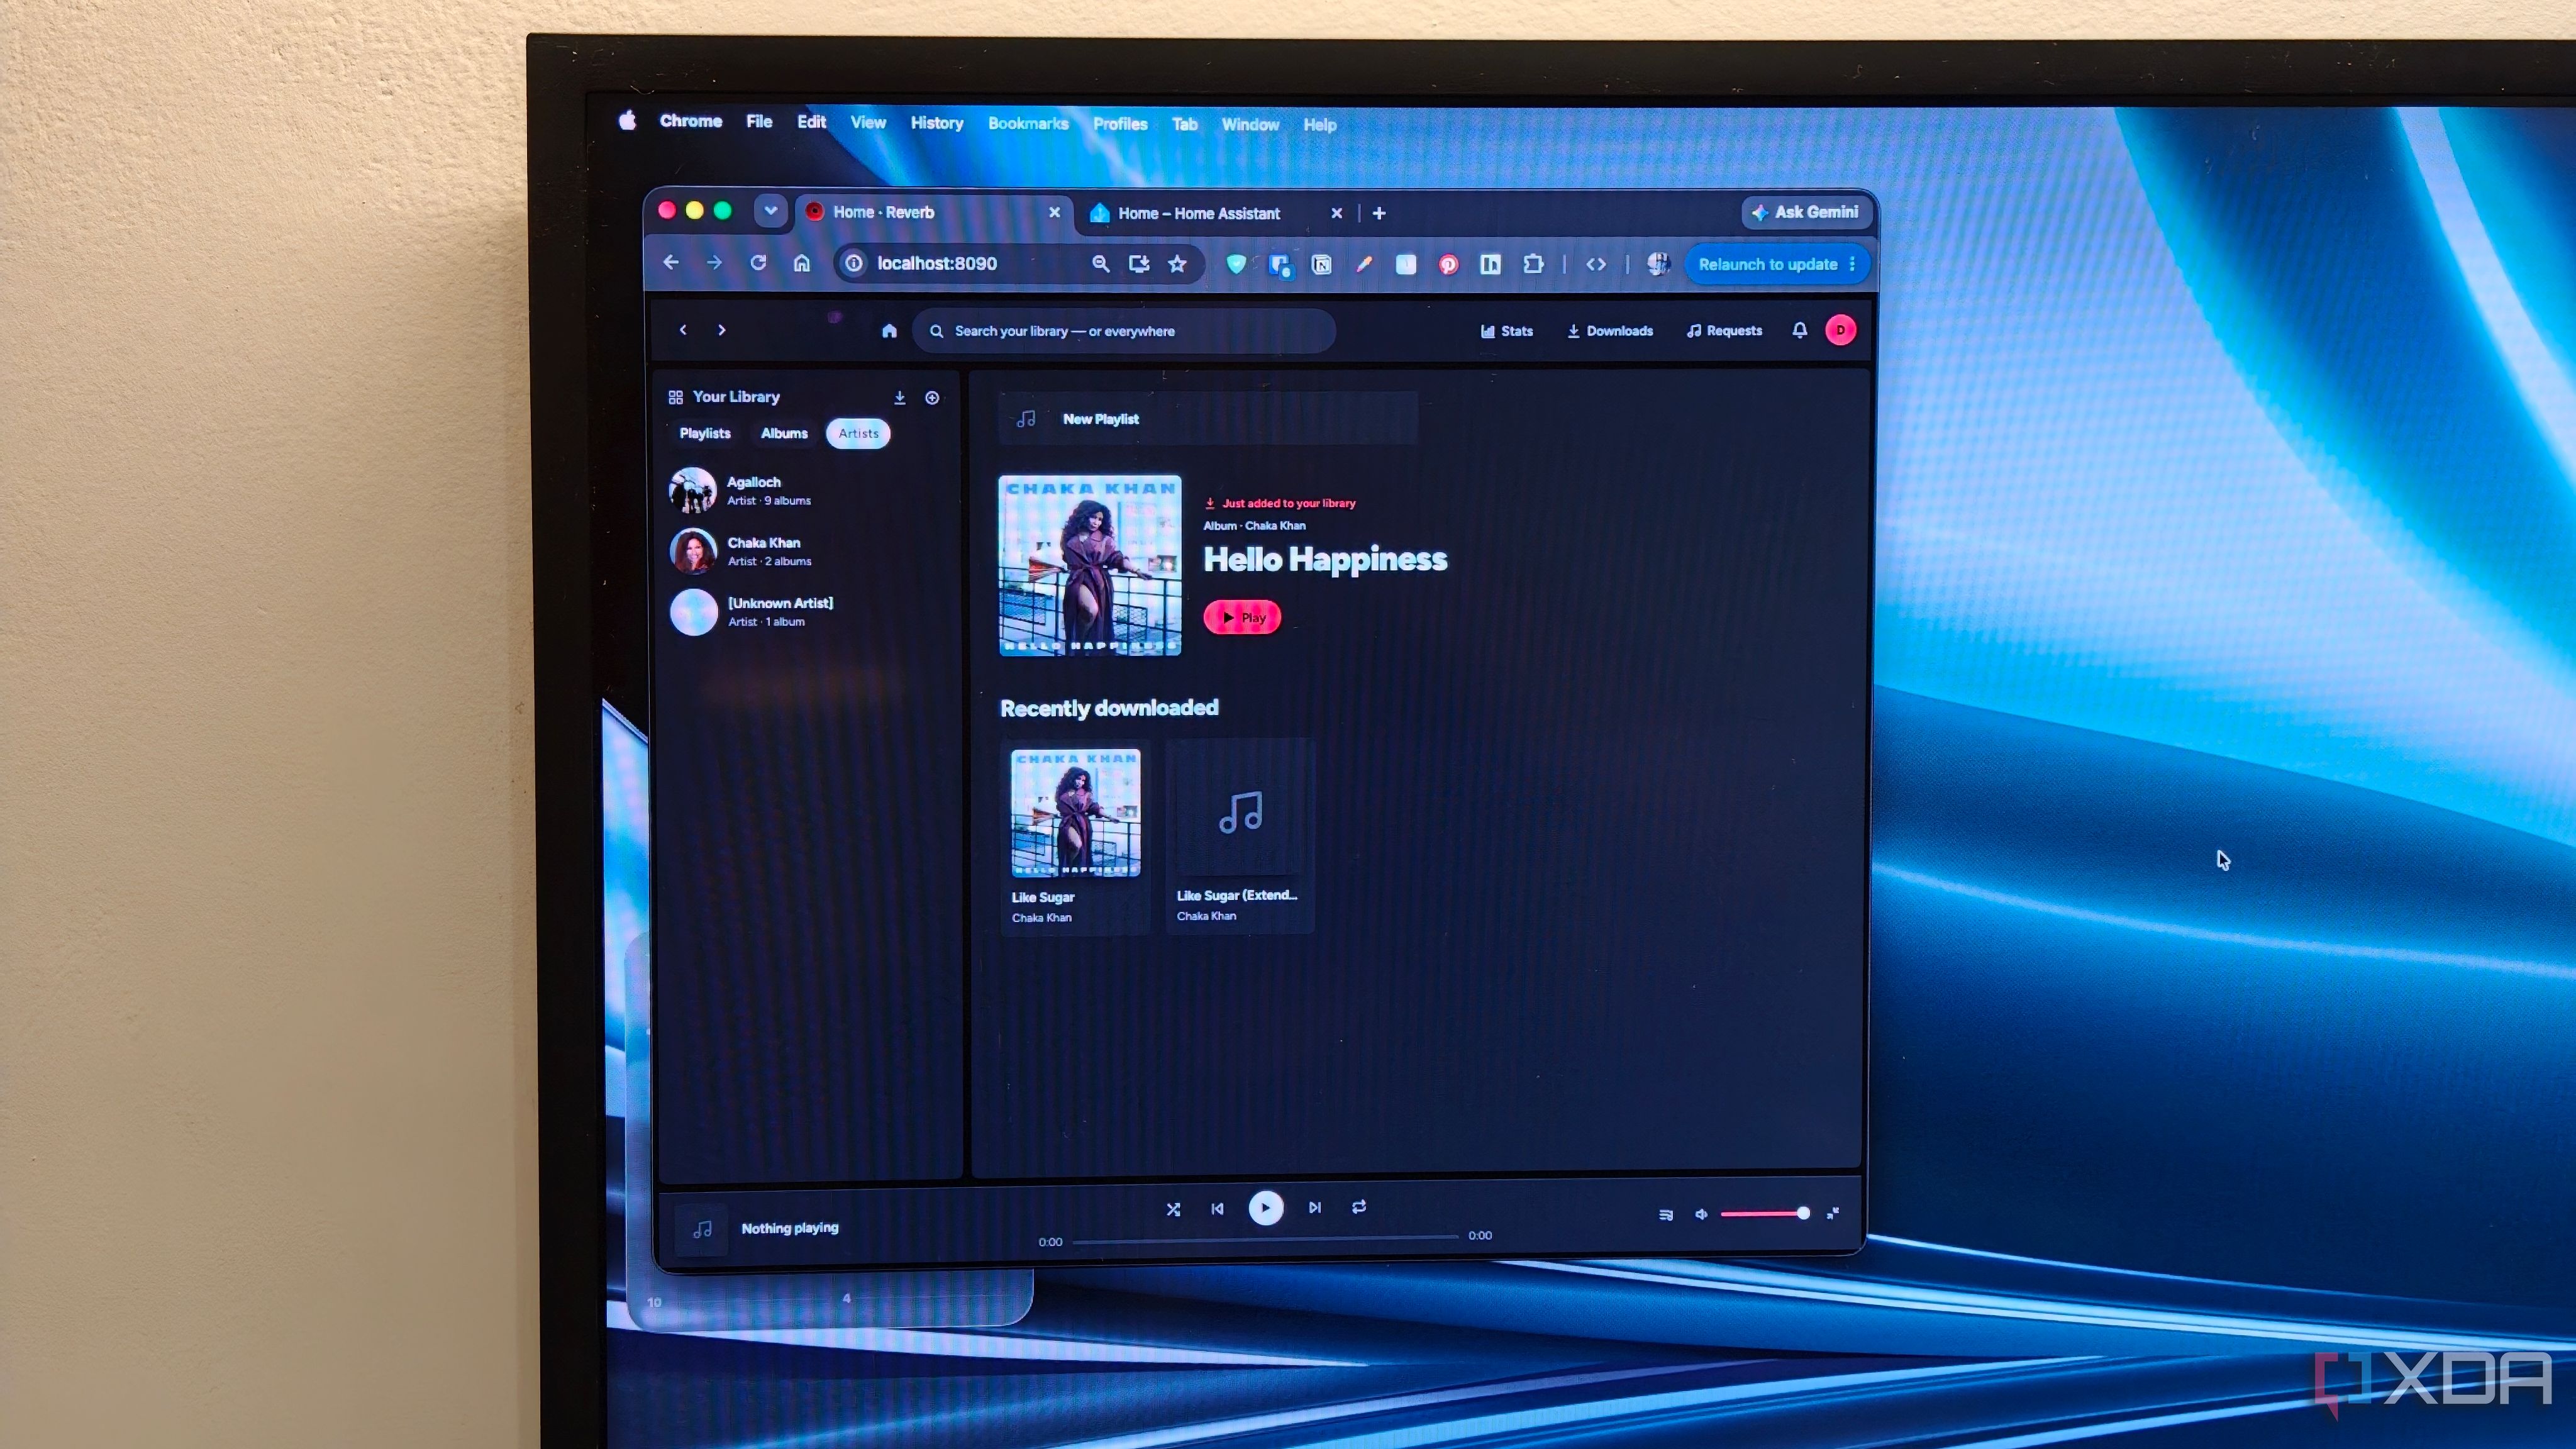Toggle repeat mode in the player
Image resolution: width=2576 pixels, height=1449 pixels.
1359,1207
